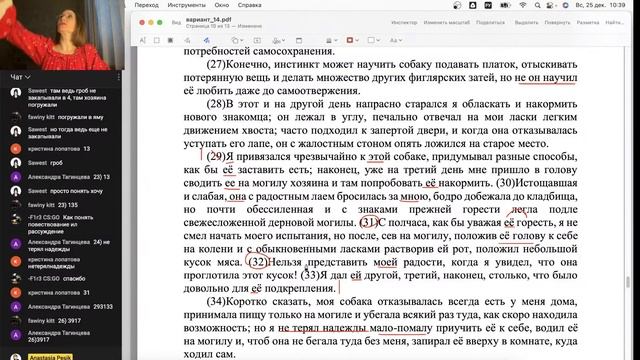Click the Найти search field

614,22
